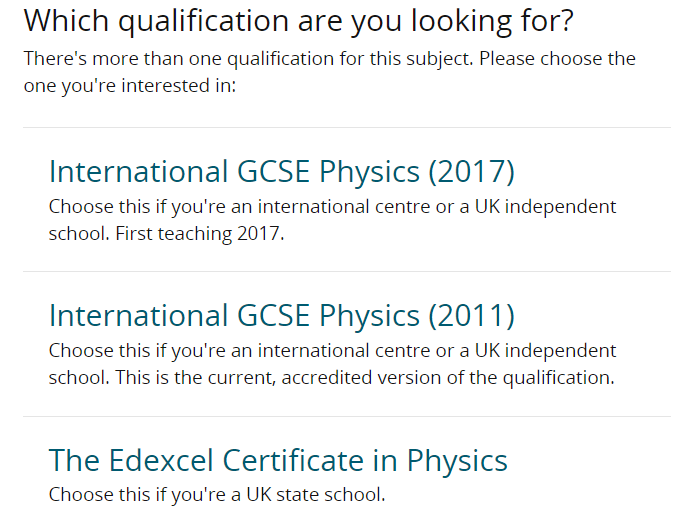The height and width of the screenshot is (519, 681).
Task: Click "GCSE" in the 2017 qualification title
Action: point(273,172)
